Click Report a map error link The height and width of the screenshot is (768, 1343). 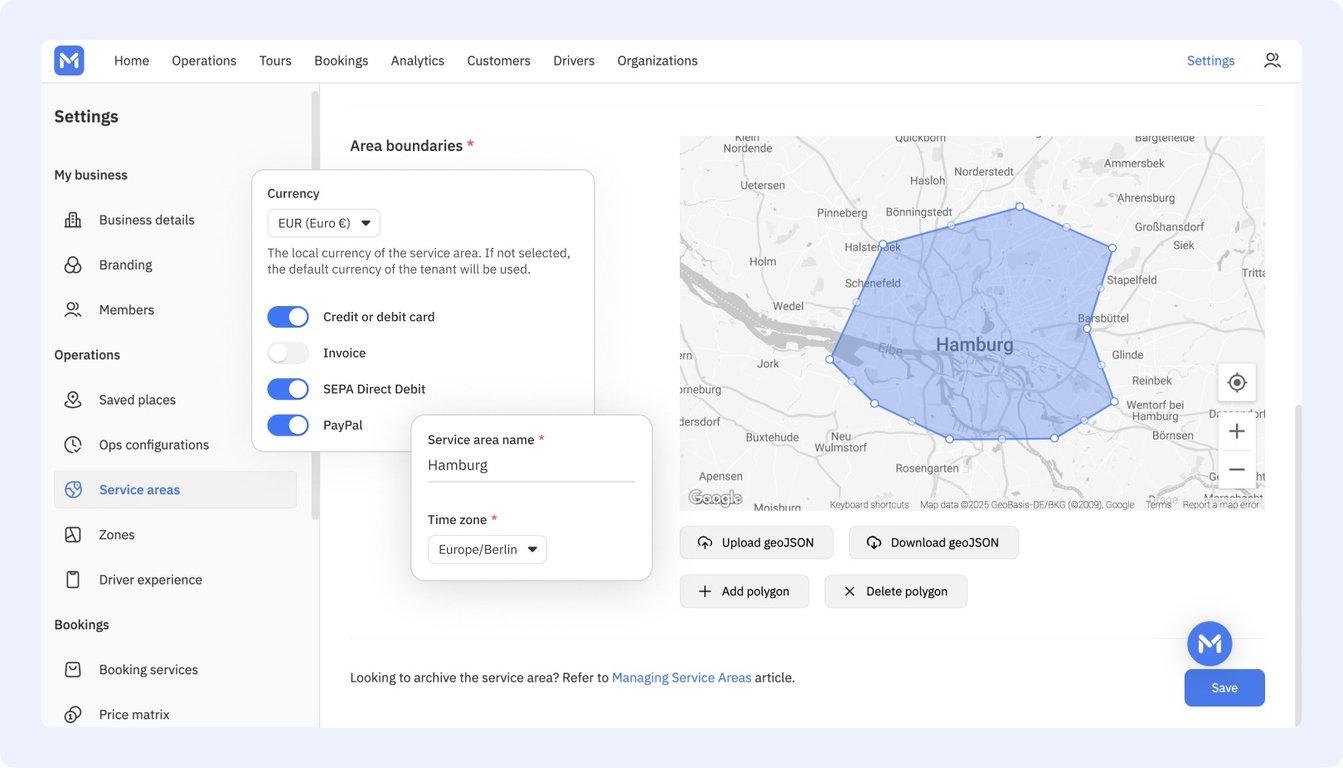click(1221, 505)
